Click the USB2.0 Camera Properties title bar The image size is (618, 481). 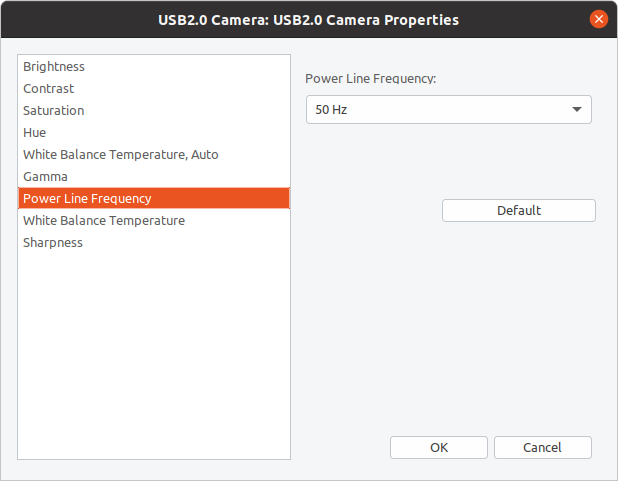[x=308, y=20]
